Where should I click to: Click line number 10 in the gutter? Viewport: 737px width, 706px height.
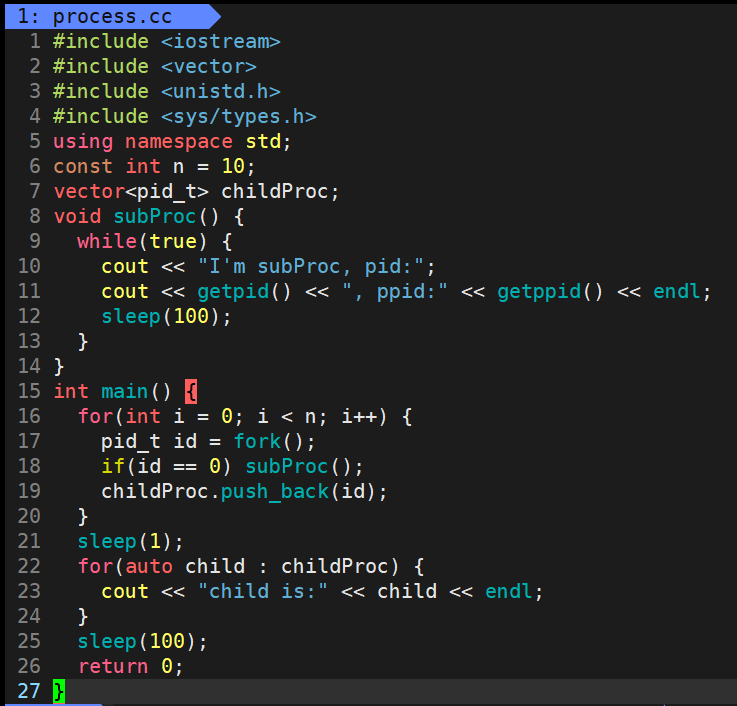tap(29, 266)
